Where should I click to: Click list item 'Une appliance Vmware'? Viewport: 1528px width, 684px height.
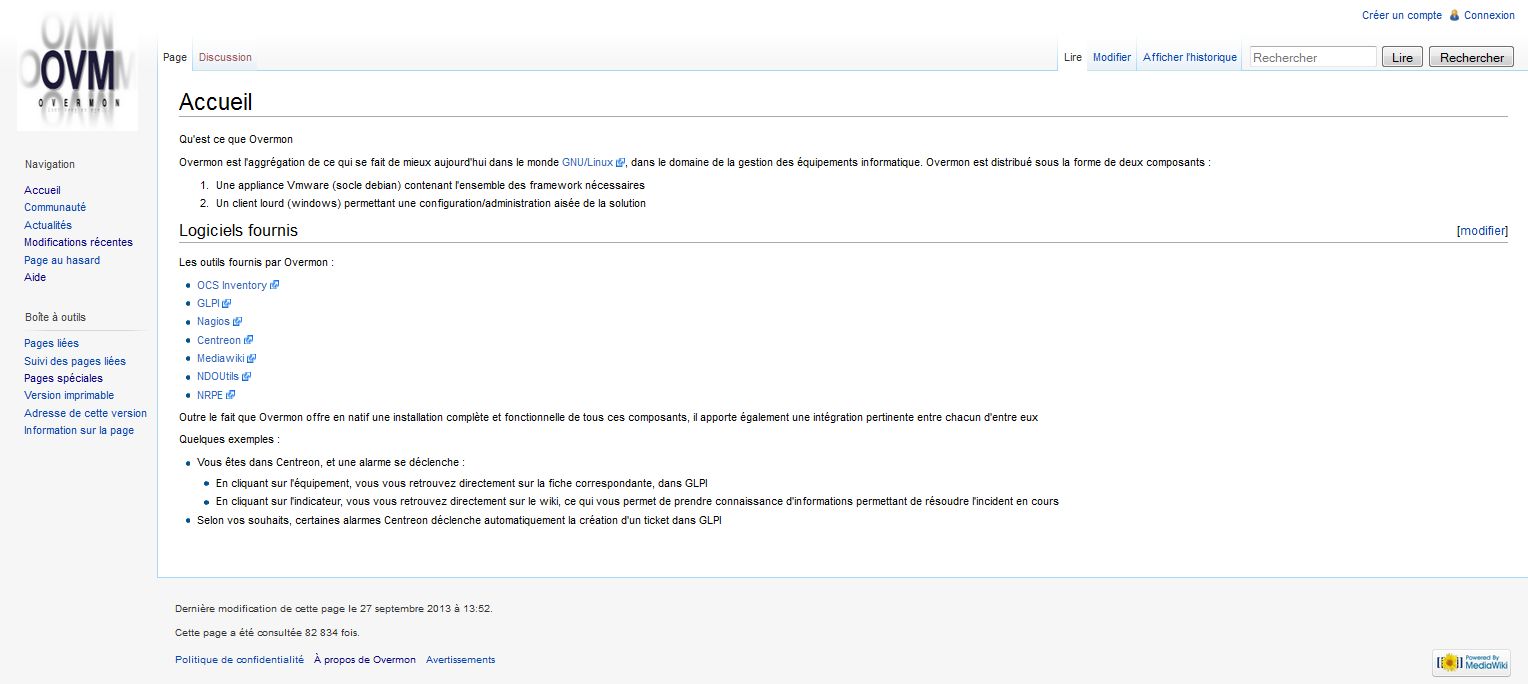(430, 185)
